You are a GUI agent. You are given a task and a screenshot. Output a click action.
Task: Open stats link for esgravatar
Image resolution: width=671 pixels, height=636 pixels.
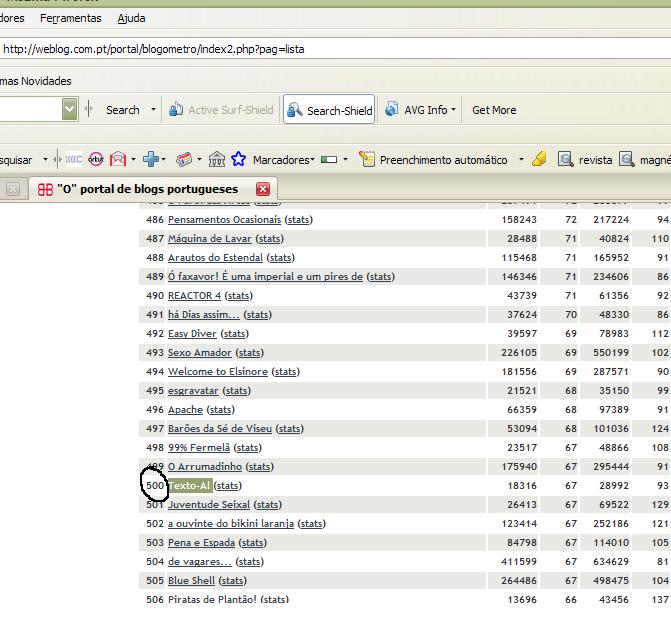click(x=237, y=391)
